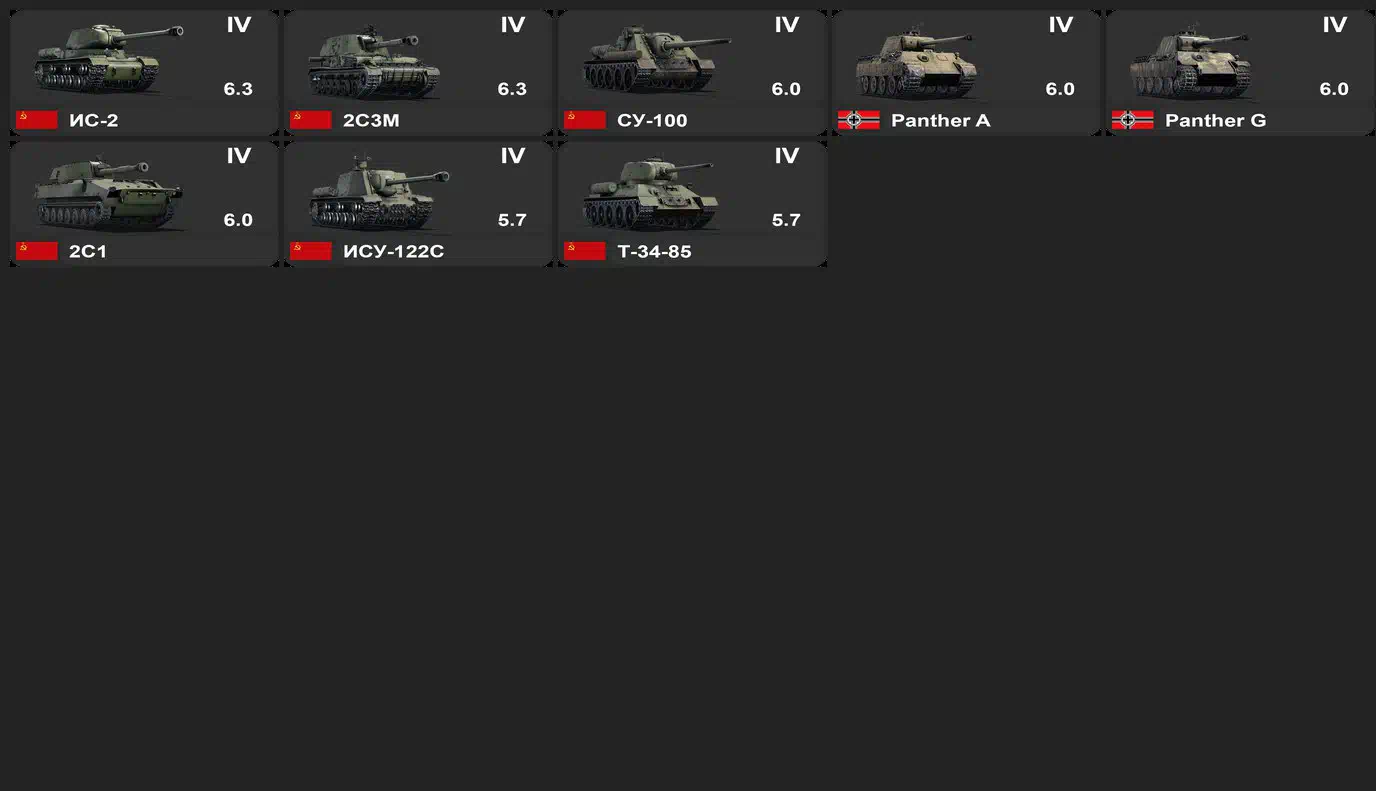Click the 6.3 rating on 2С3М card
This screenshot has width=1376, height=791.
(512, 89)
